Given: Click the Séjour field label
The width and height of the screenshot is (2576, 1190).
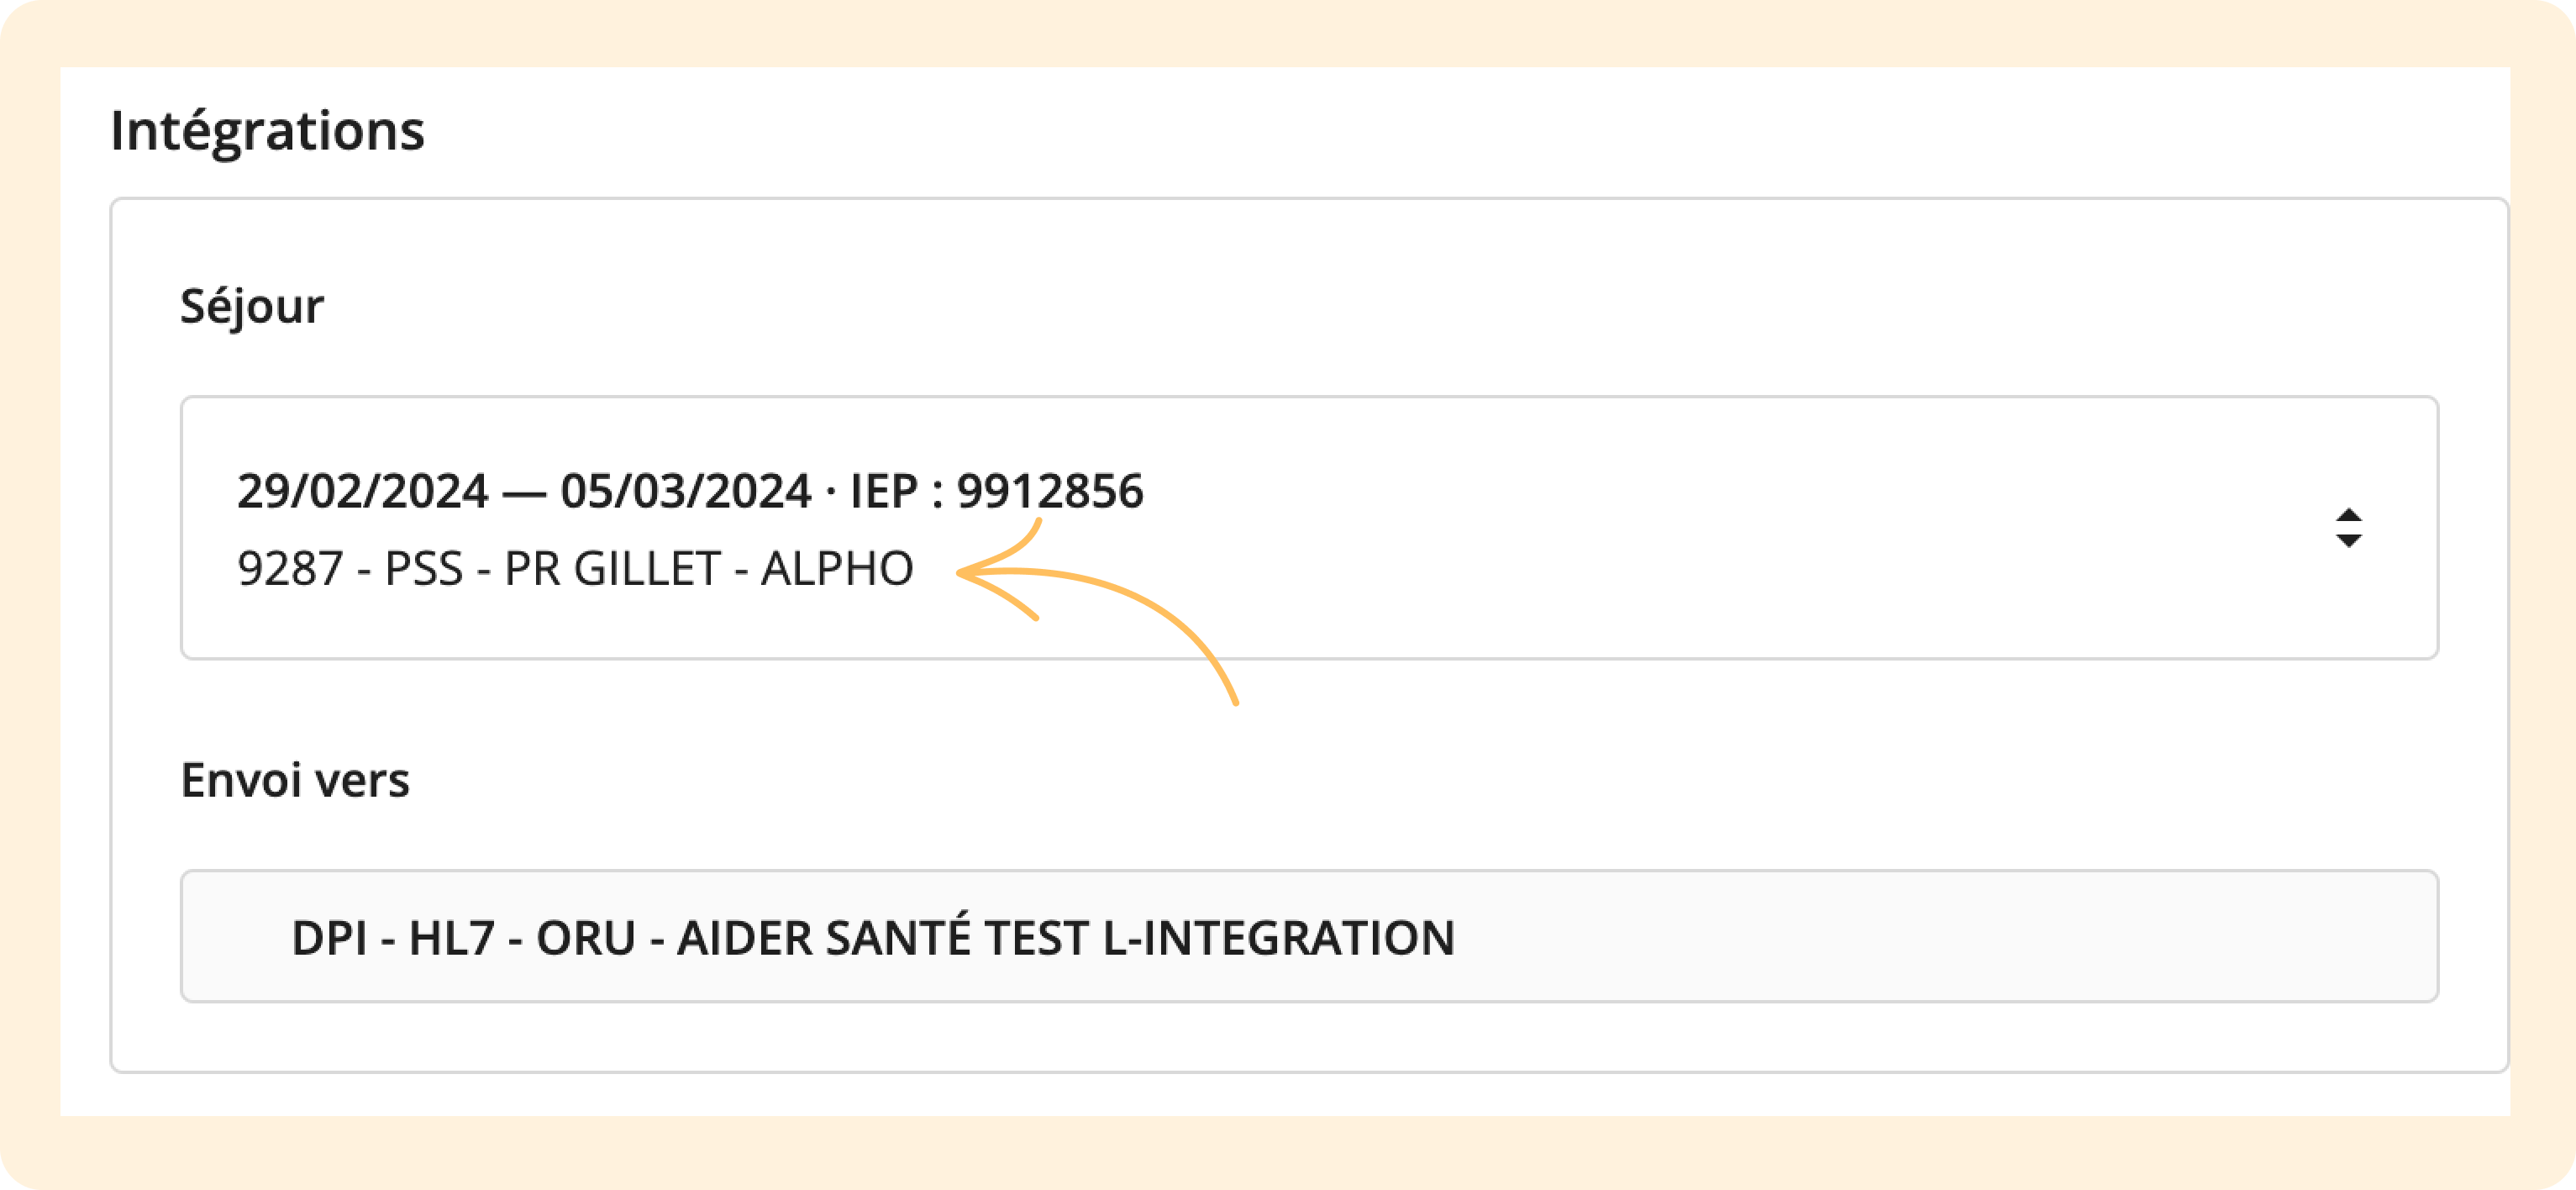Looking at the screenshot, I should pyautogui.click(x=252, y=306).
